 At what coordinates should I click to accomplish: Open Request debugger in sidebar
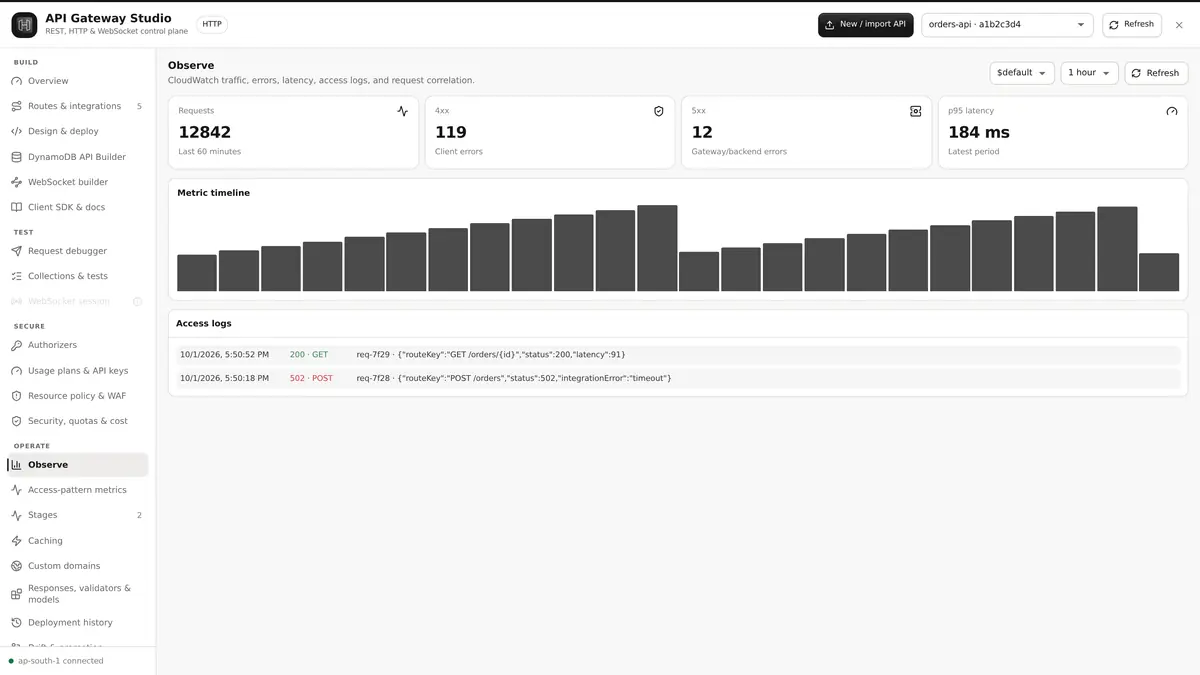(x=78, y=251)
